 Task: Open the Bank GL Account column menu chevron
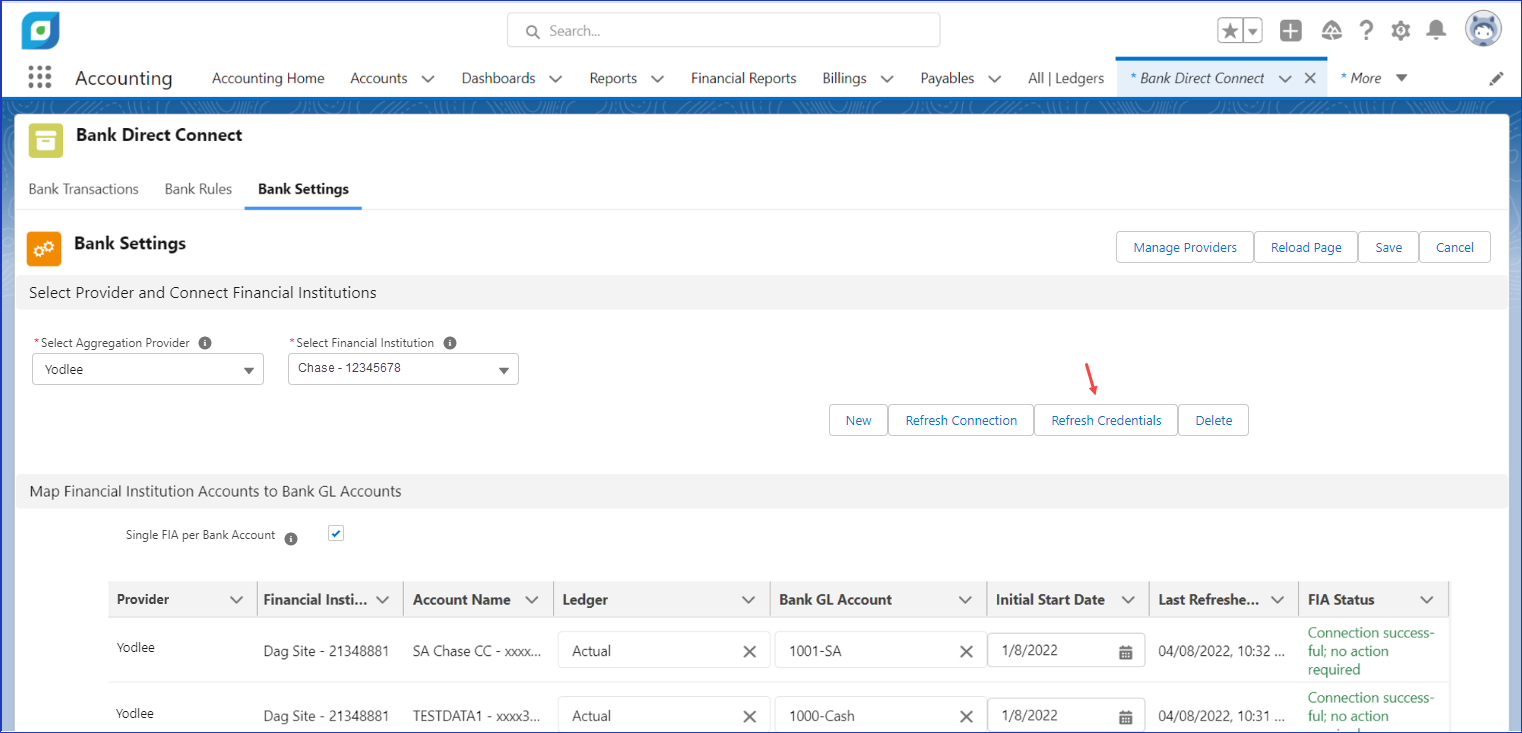[x=965, y=600]
